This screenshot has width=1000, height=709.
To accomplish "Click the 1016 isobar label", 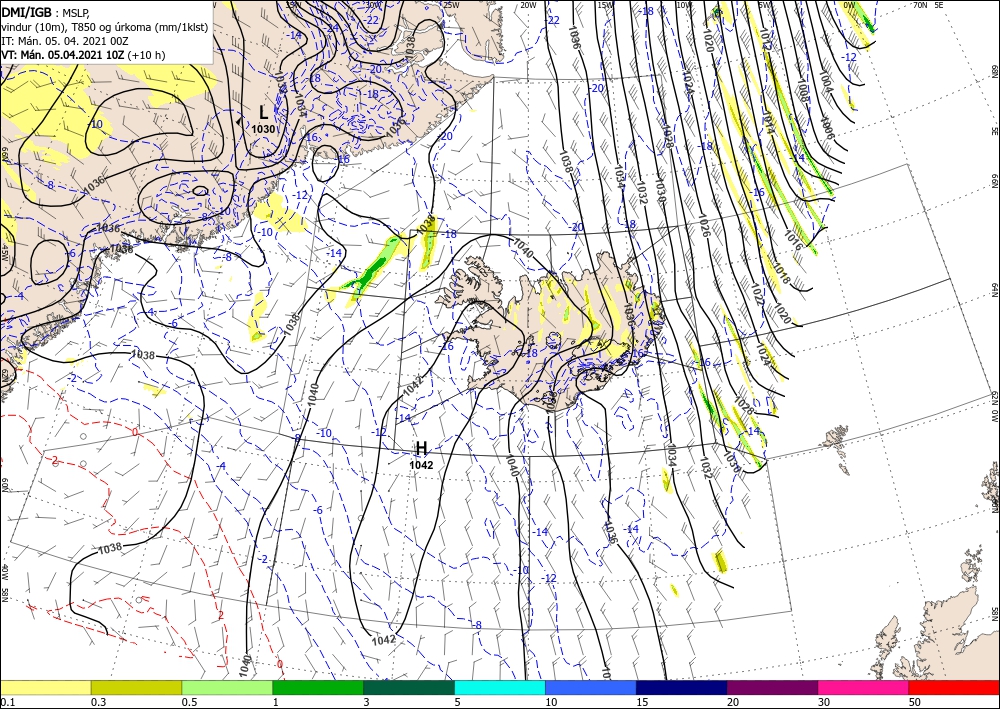I will 793,239.
